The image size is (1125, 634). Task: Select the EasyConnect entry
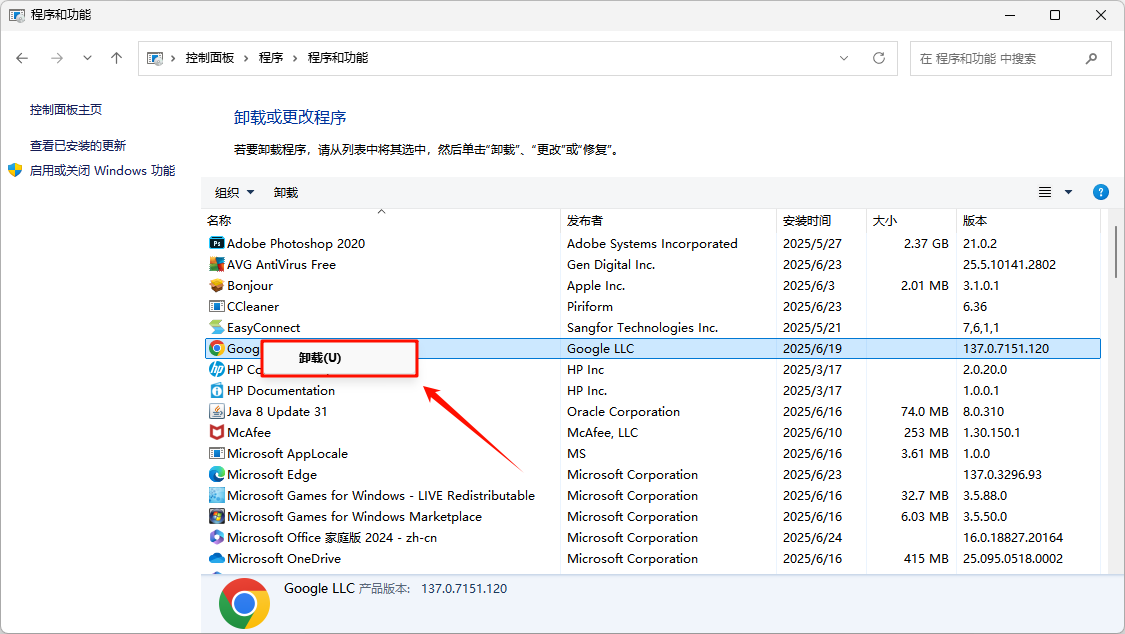(x=653, y=327)
